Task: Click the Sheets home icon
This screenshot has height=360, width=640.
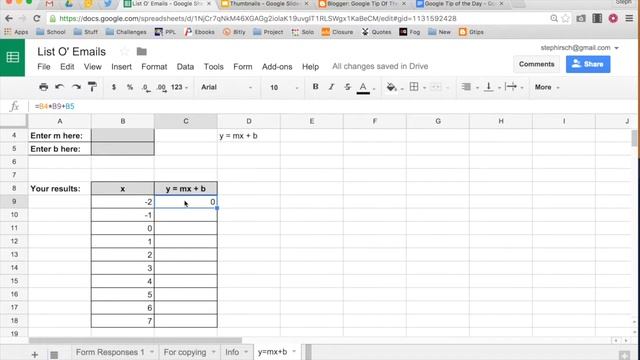Action: tap(12, 58)
